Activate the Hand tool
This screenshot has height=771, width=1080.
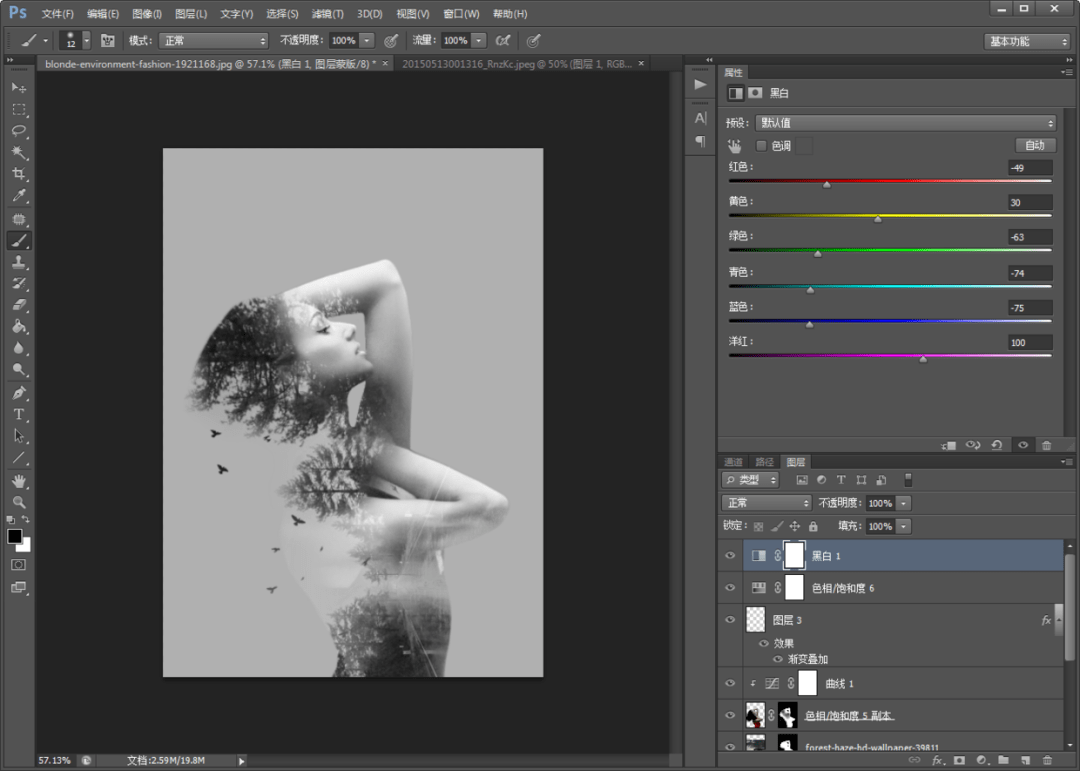click(19, 481)
